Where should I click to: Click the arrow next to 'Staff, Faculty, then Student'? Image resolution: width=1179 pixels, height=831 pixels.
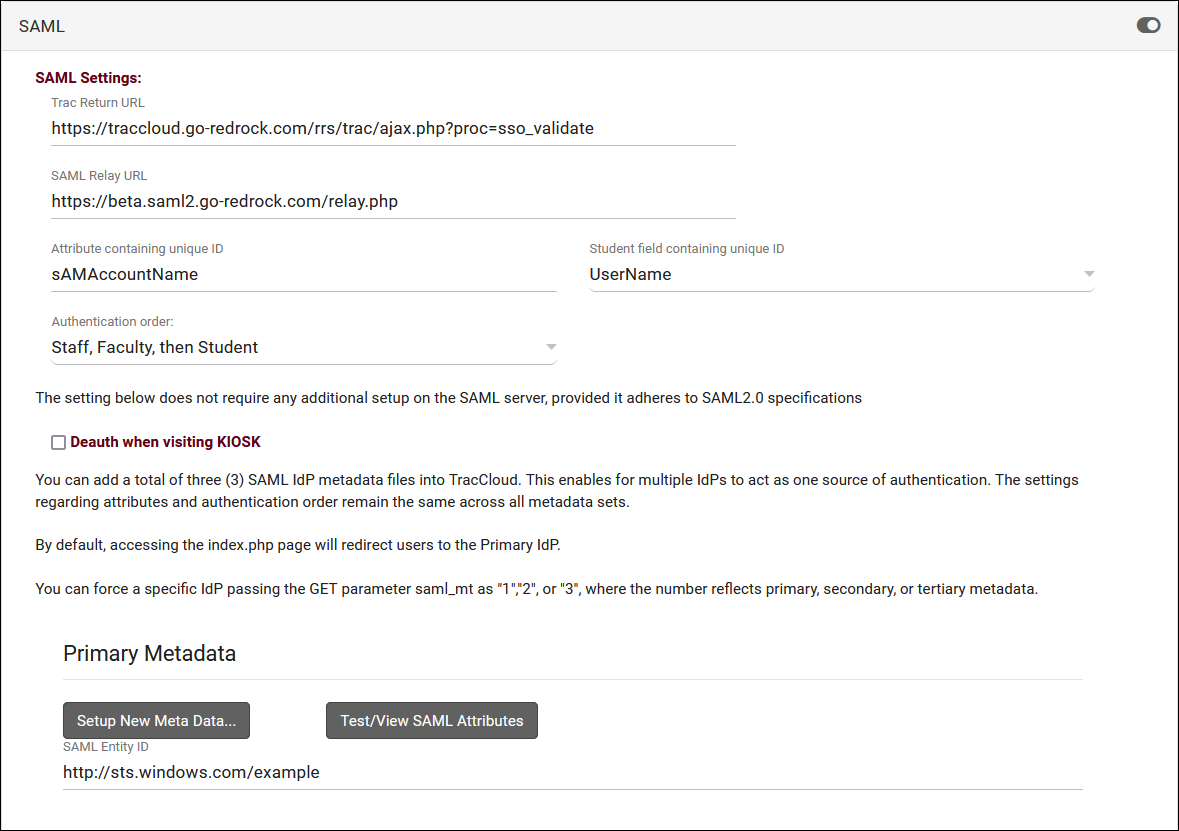[x=550, y=347]
